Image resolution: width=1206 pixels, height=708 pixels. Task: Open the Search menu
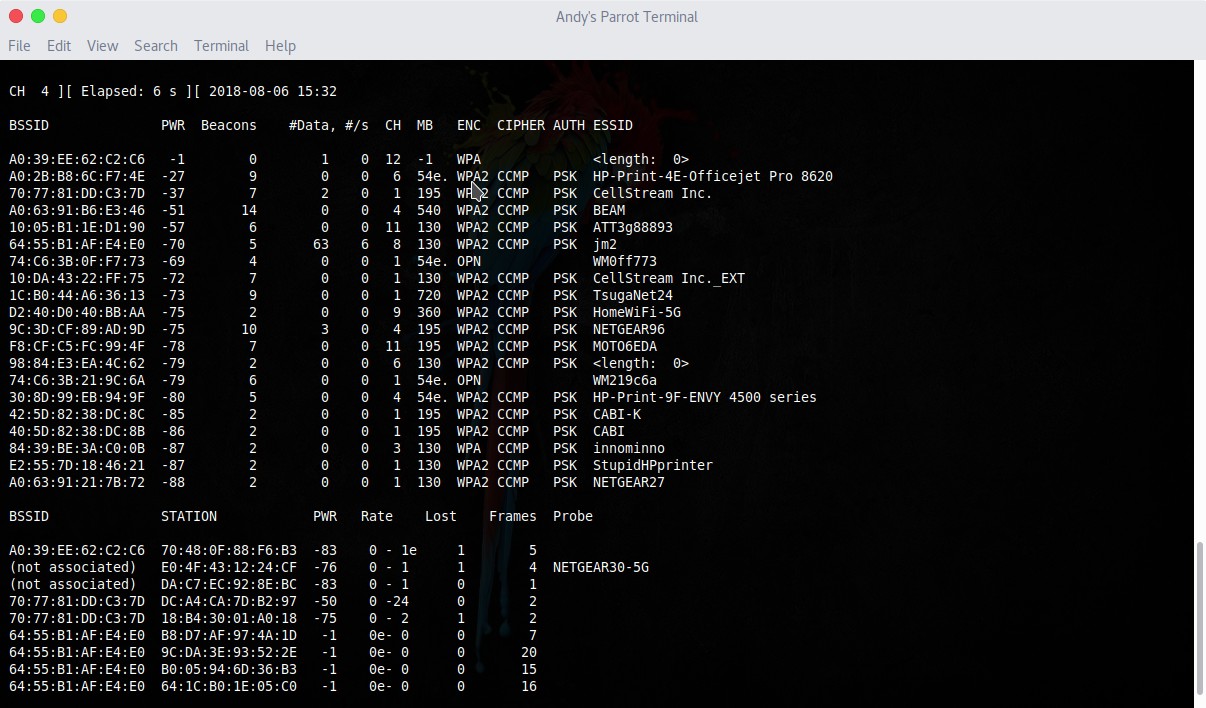pyautogui.click(x=155, y=45)
